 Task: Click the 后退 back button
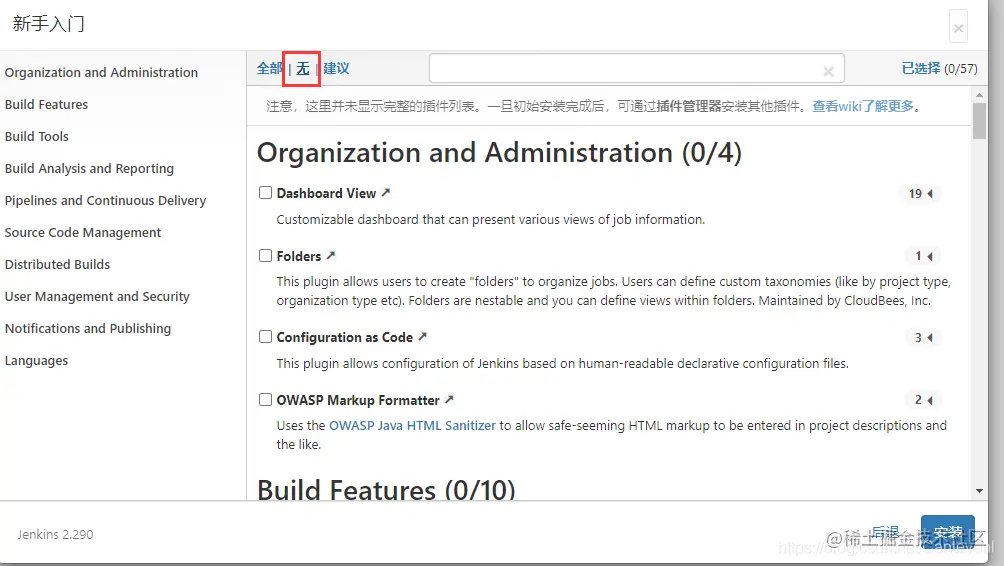click(885, 533)
